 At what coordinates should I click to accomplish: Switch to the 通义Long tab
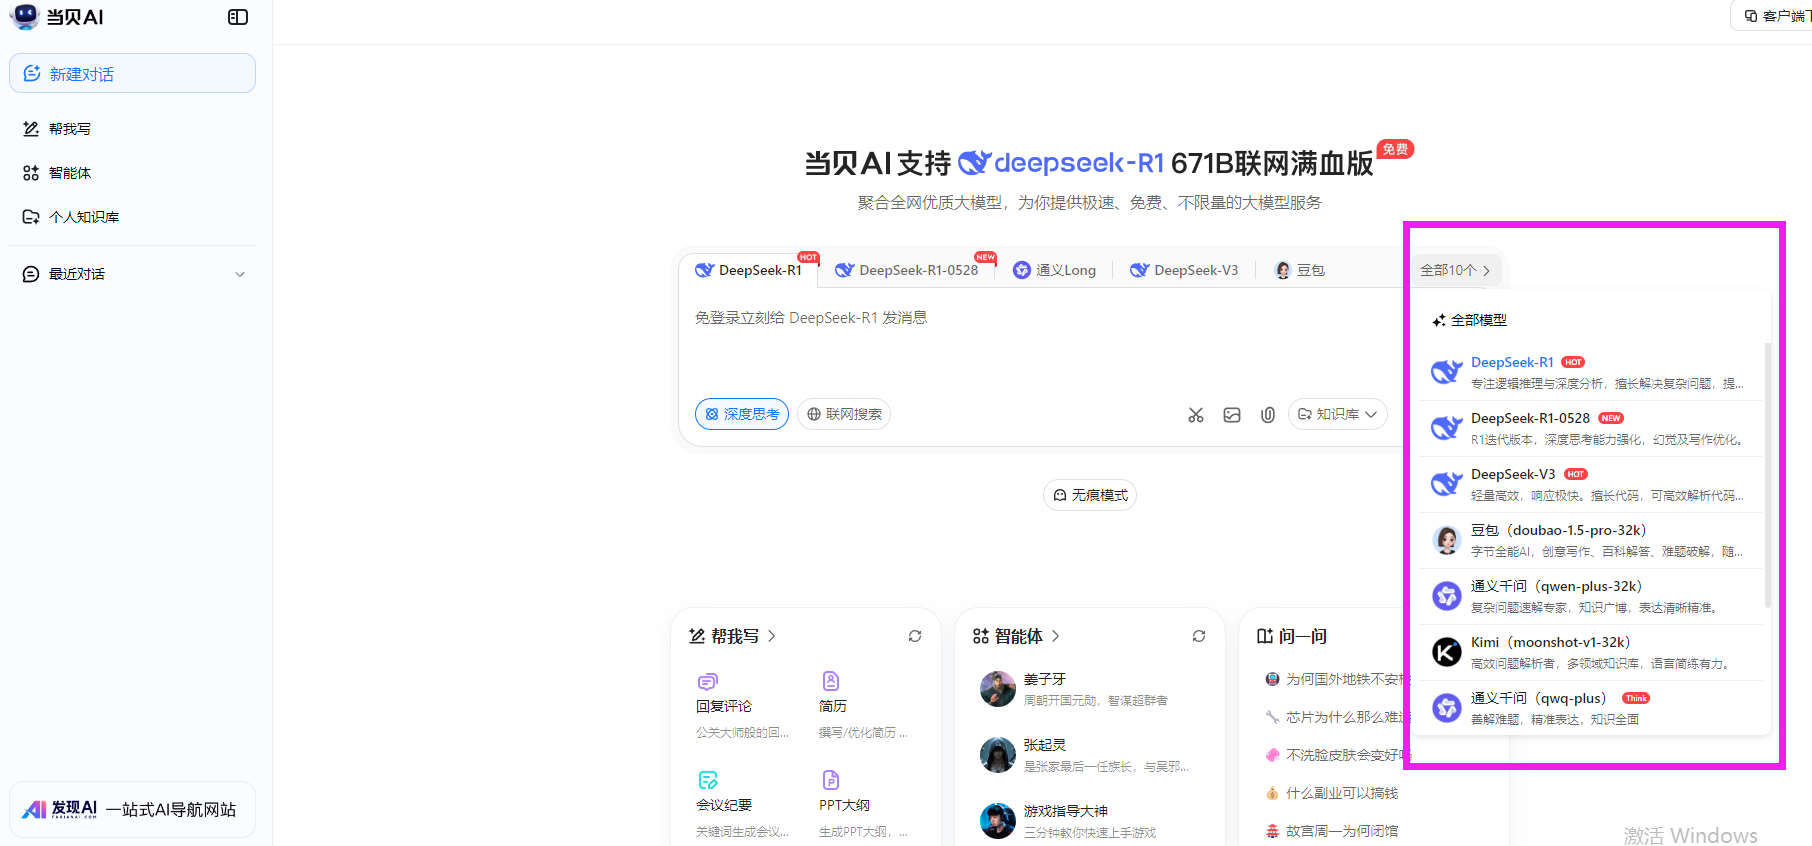[1054, 270]
